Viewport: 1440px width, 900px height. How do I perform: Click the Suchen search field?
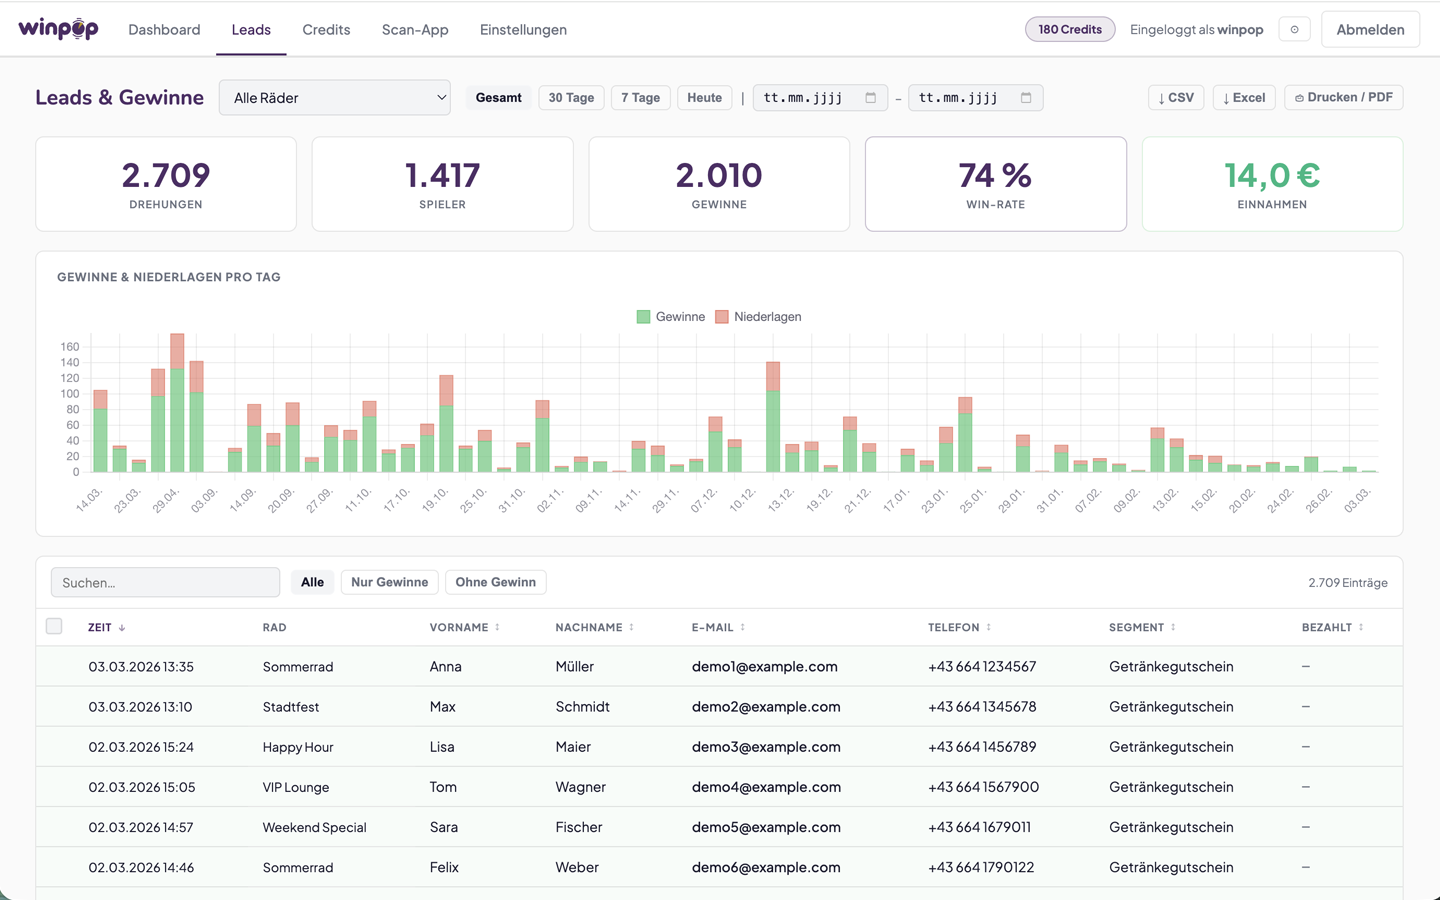(165, 581)
